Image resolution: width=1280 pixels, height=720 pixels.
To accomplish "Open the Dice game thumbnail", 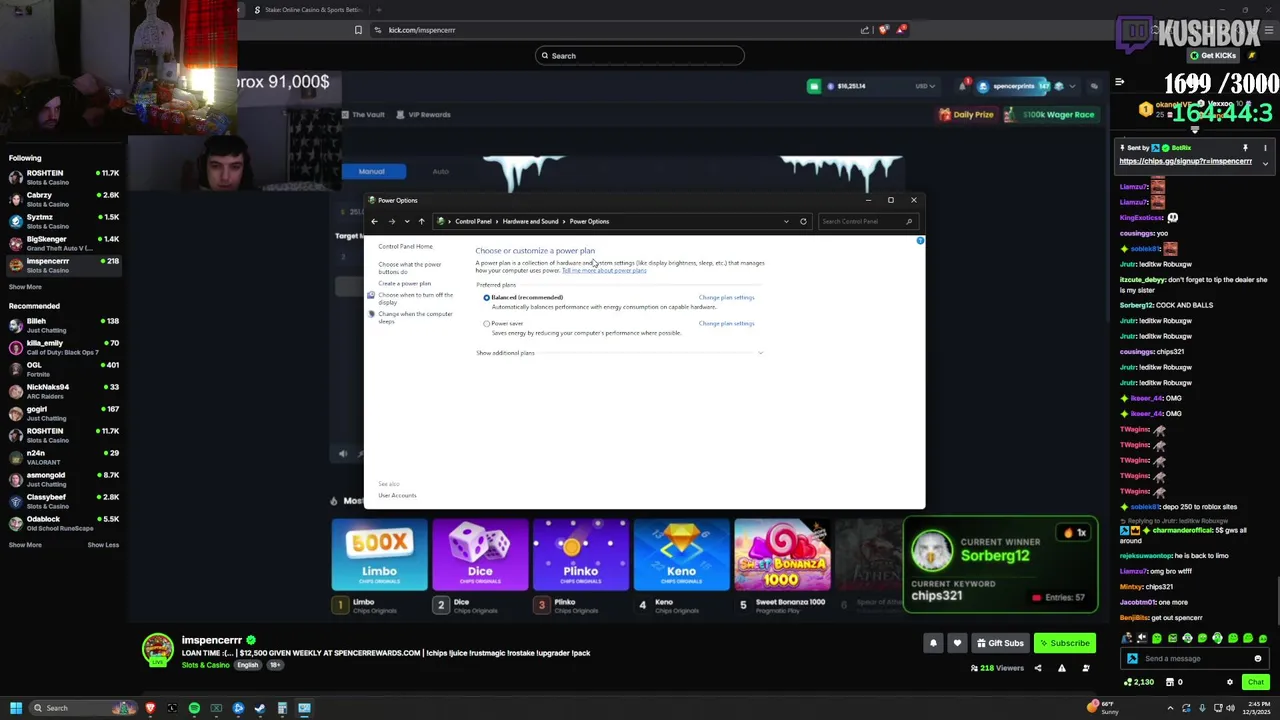I will tap(480, 555).
